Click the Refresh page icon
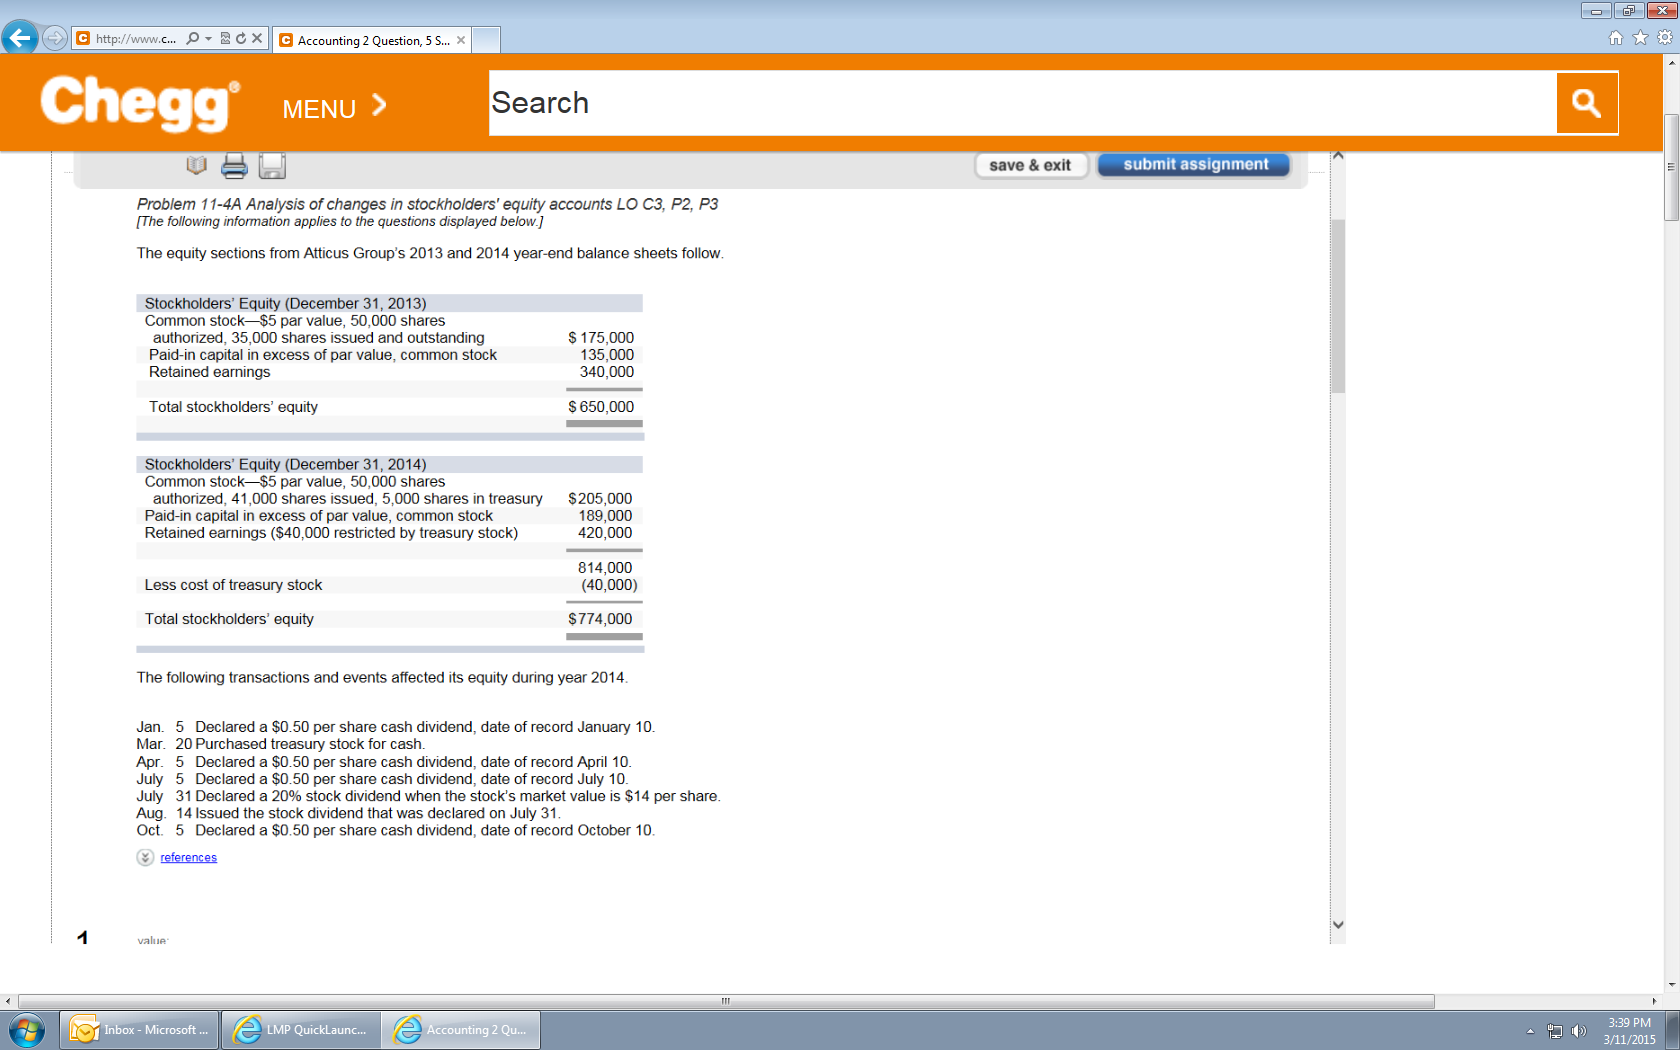This screenshot has height=1050, width=1680. pos(241,39)
